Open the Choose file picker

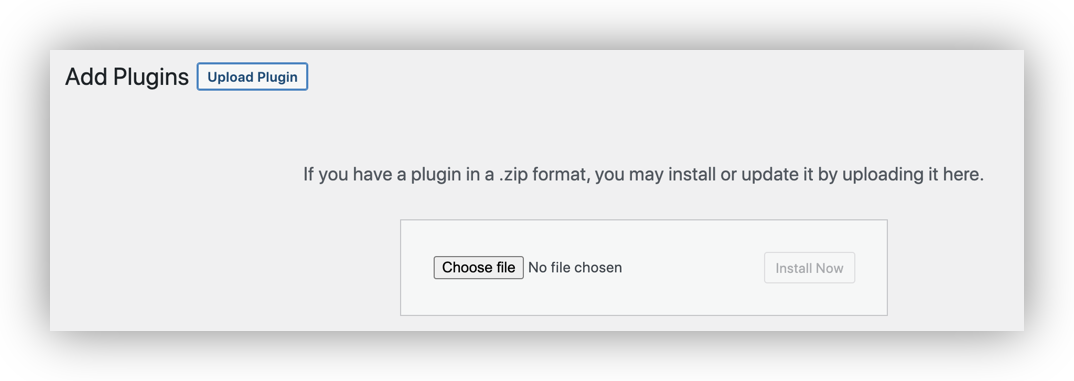point(478,267)
